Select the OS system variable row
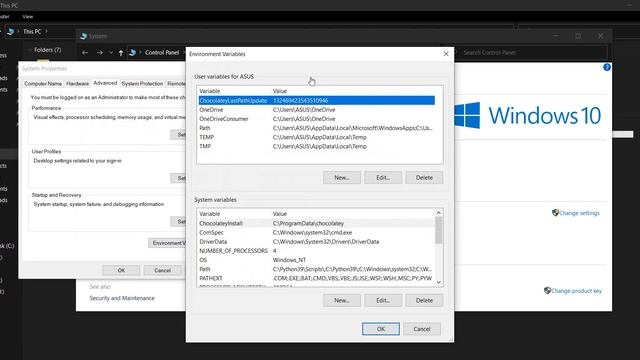The width and height of the screenshot is (640, 360). tap(317, 260)
